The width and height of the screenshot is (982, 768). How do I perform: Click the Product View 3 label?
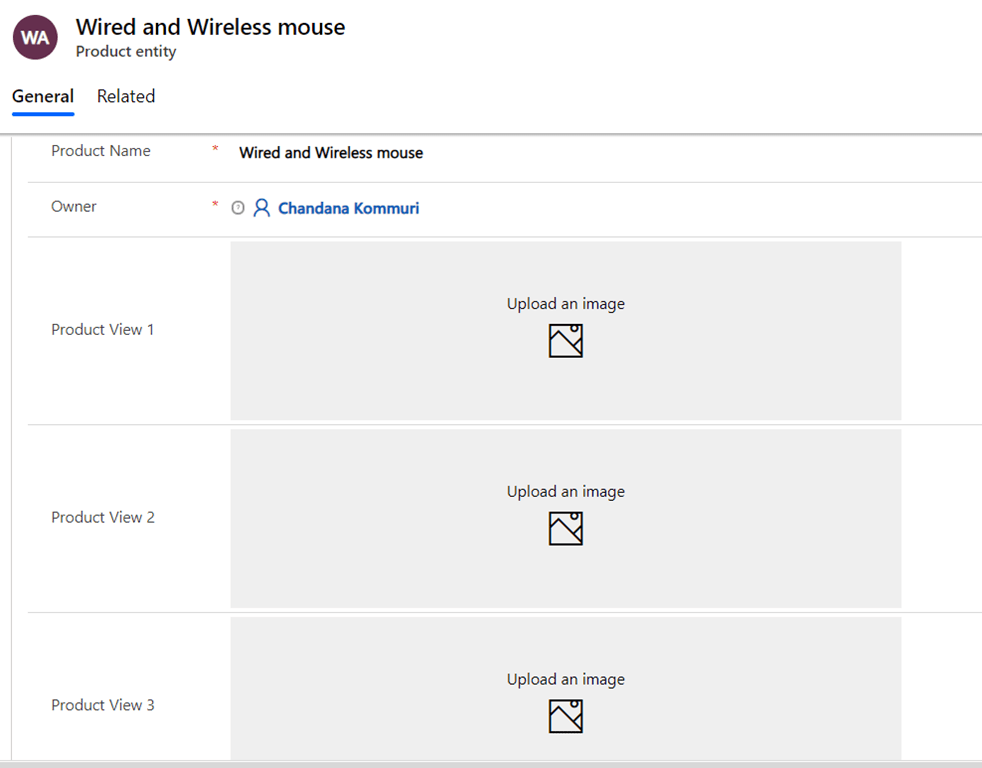click(x=103, y=705)
